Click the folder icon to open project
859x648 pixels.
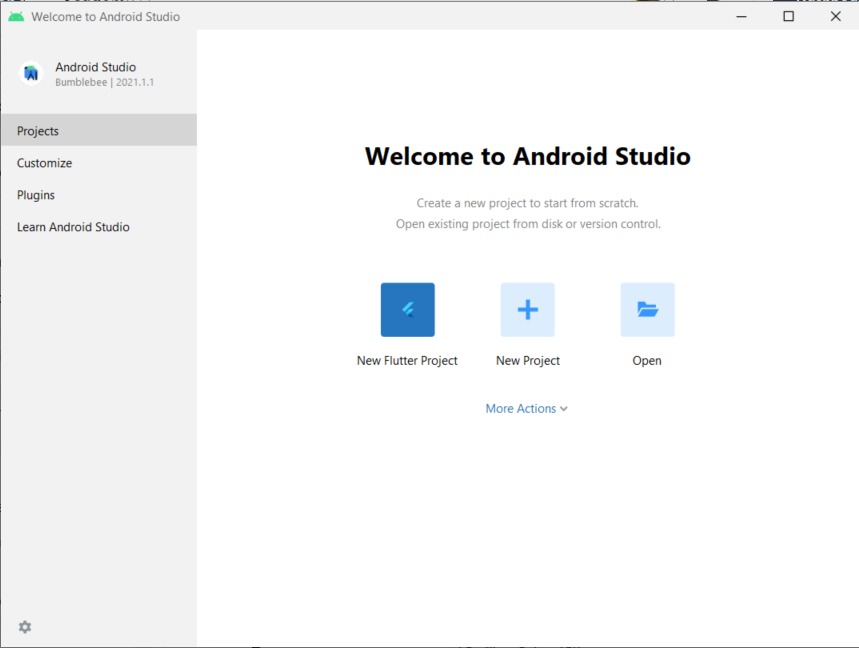[x=648, y=309]
